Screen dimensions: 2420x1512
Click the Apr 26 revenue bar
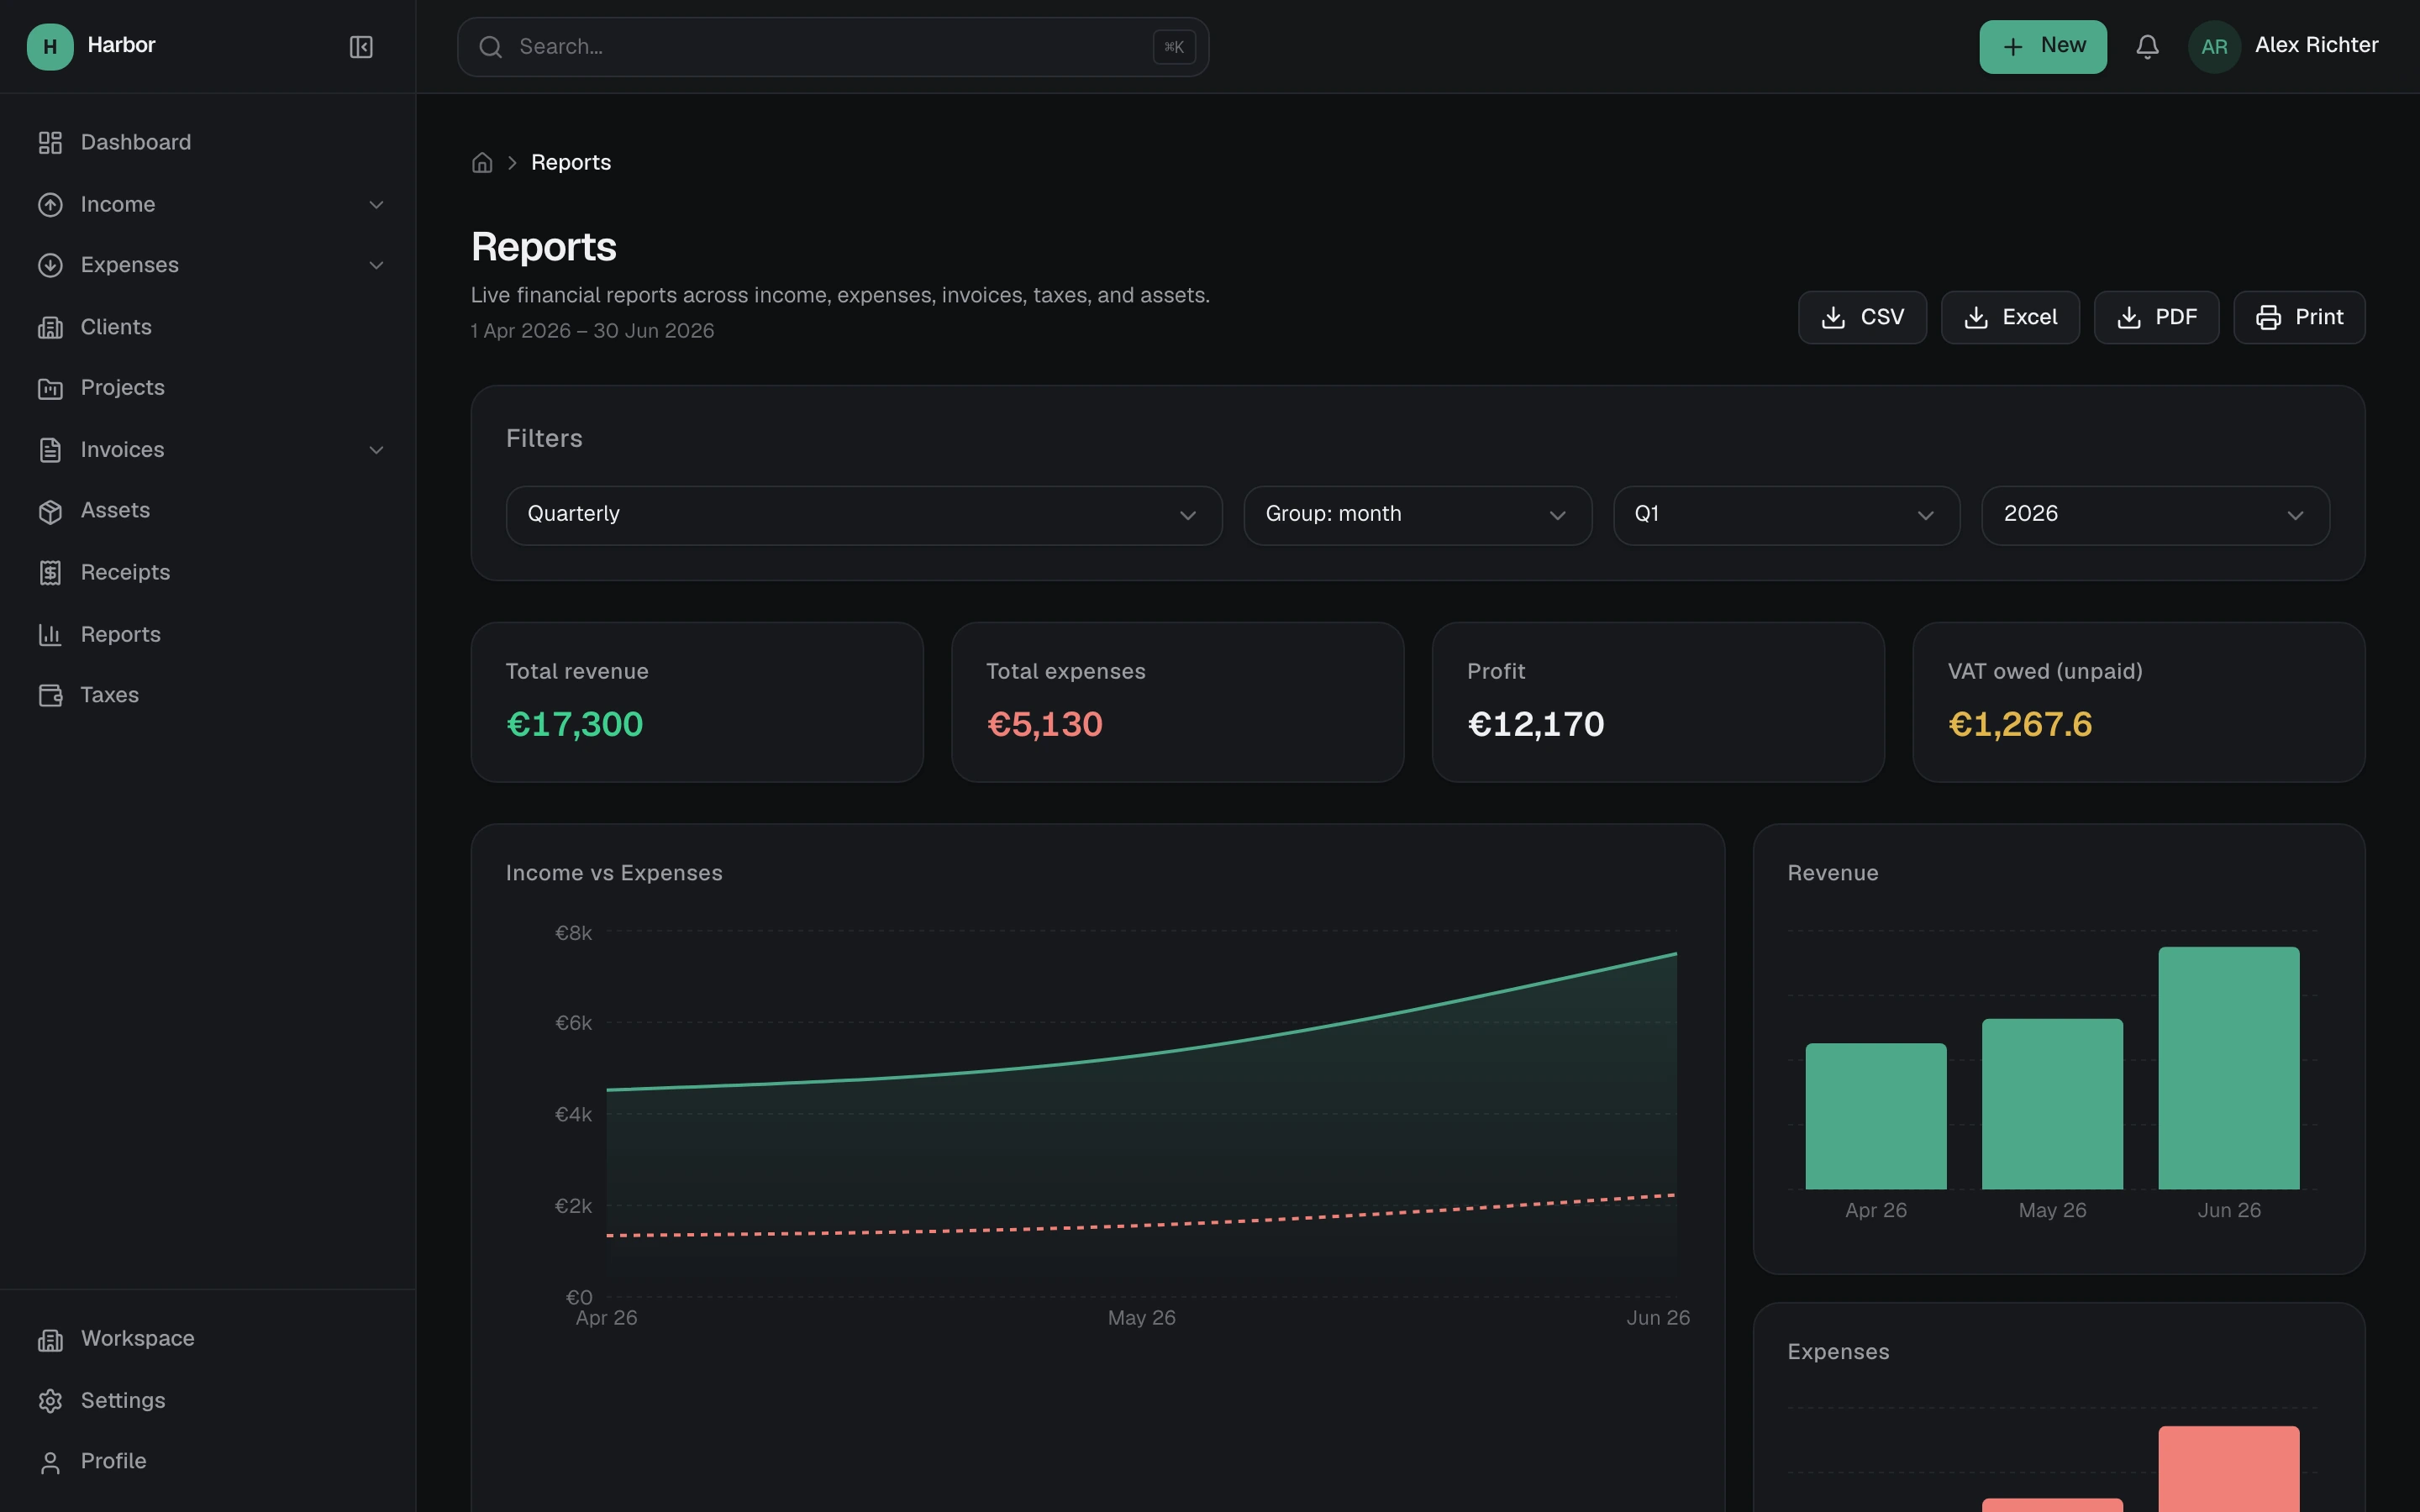(1876, 1116)
